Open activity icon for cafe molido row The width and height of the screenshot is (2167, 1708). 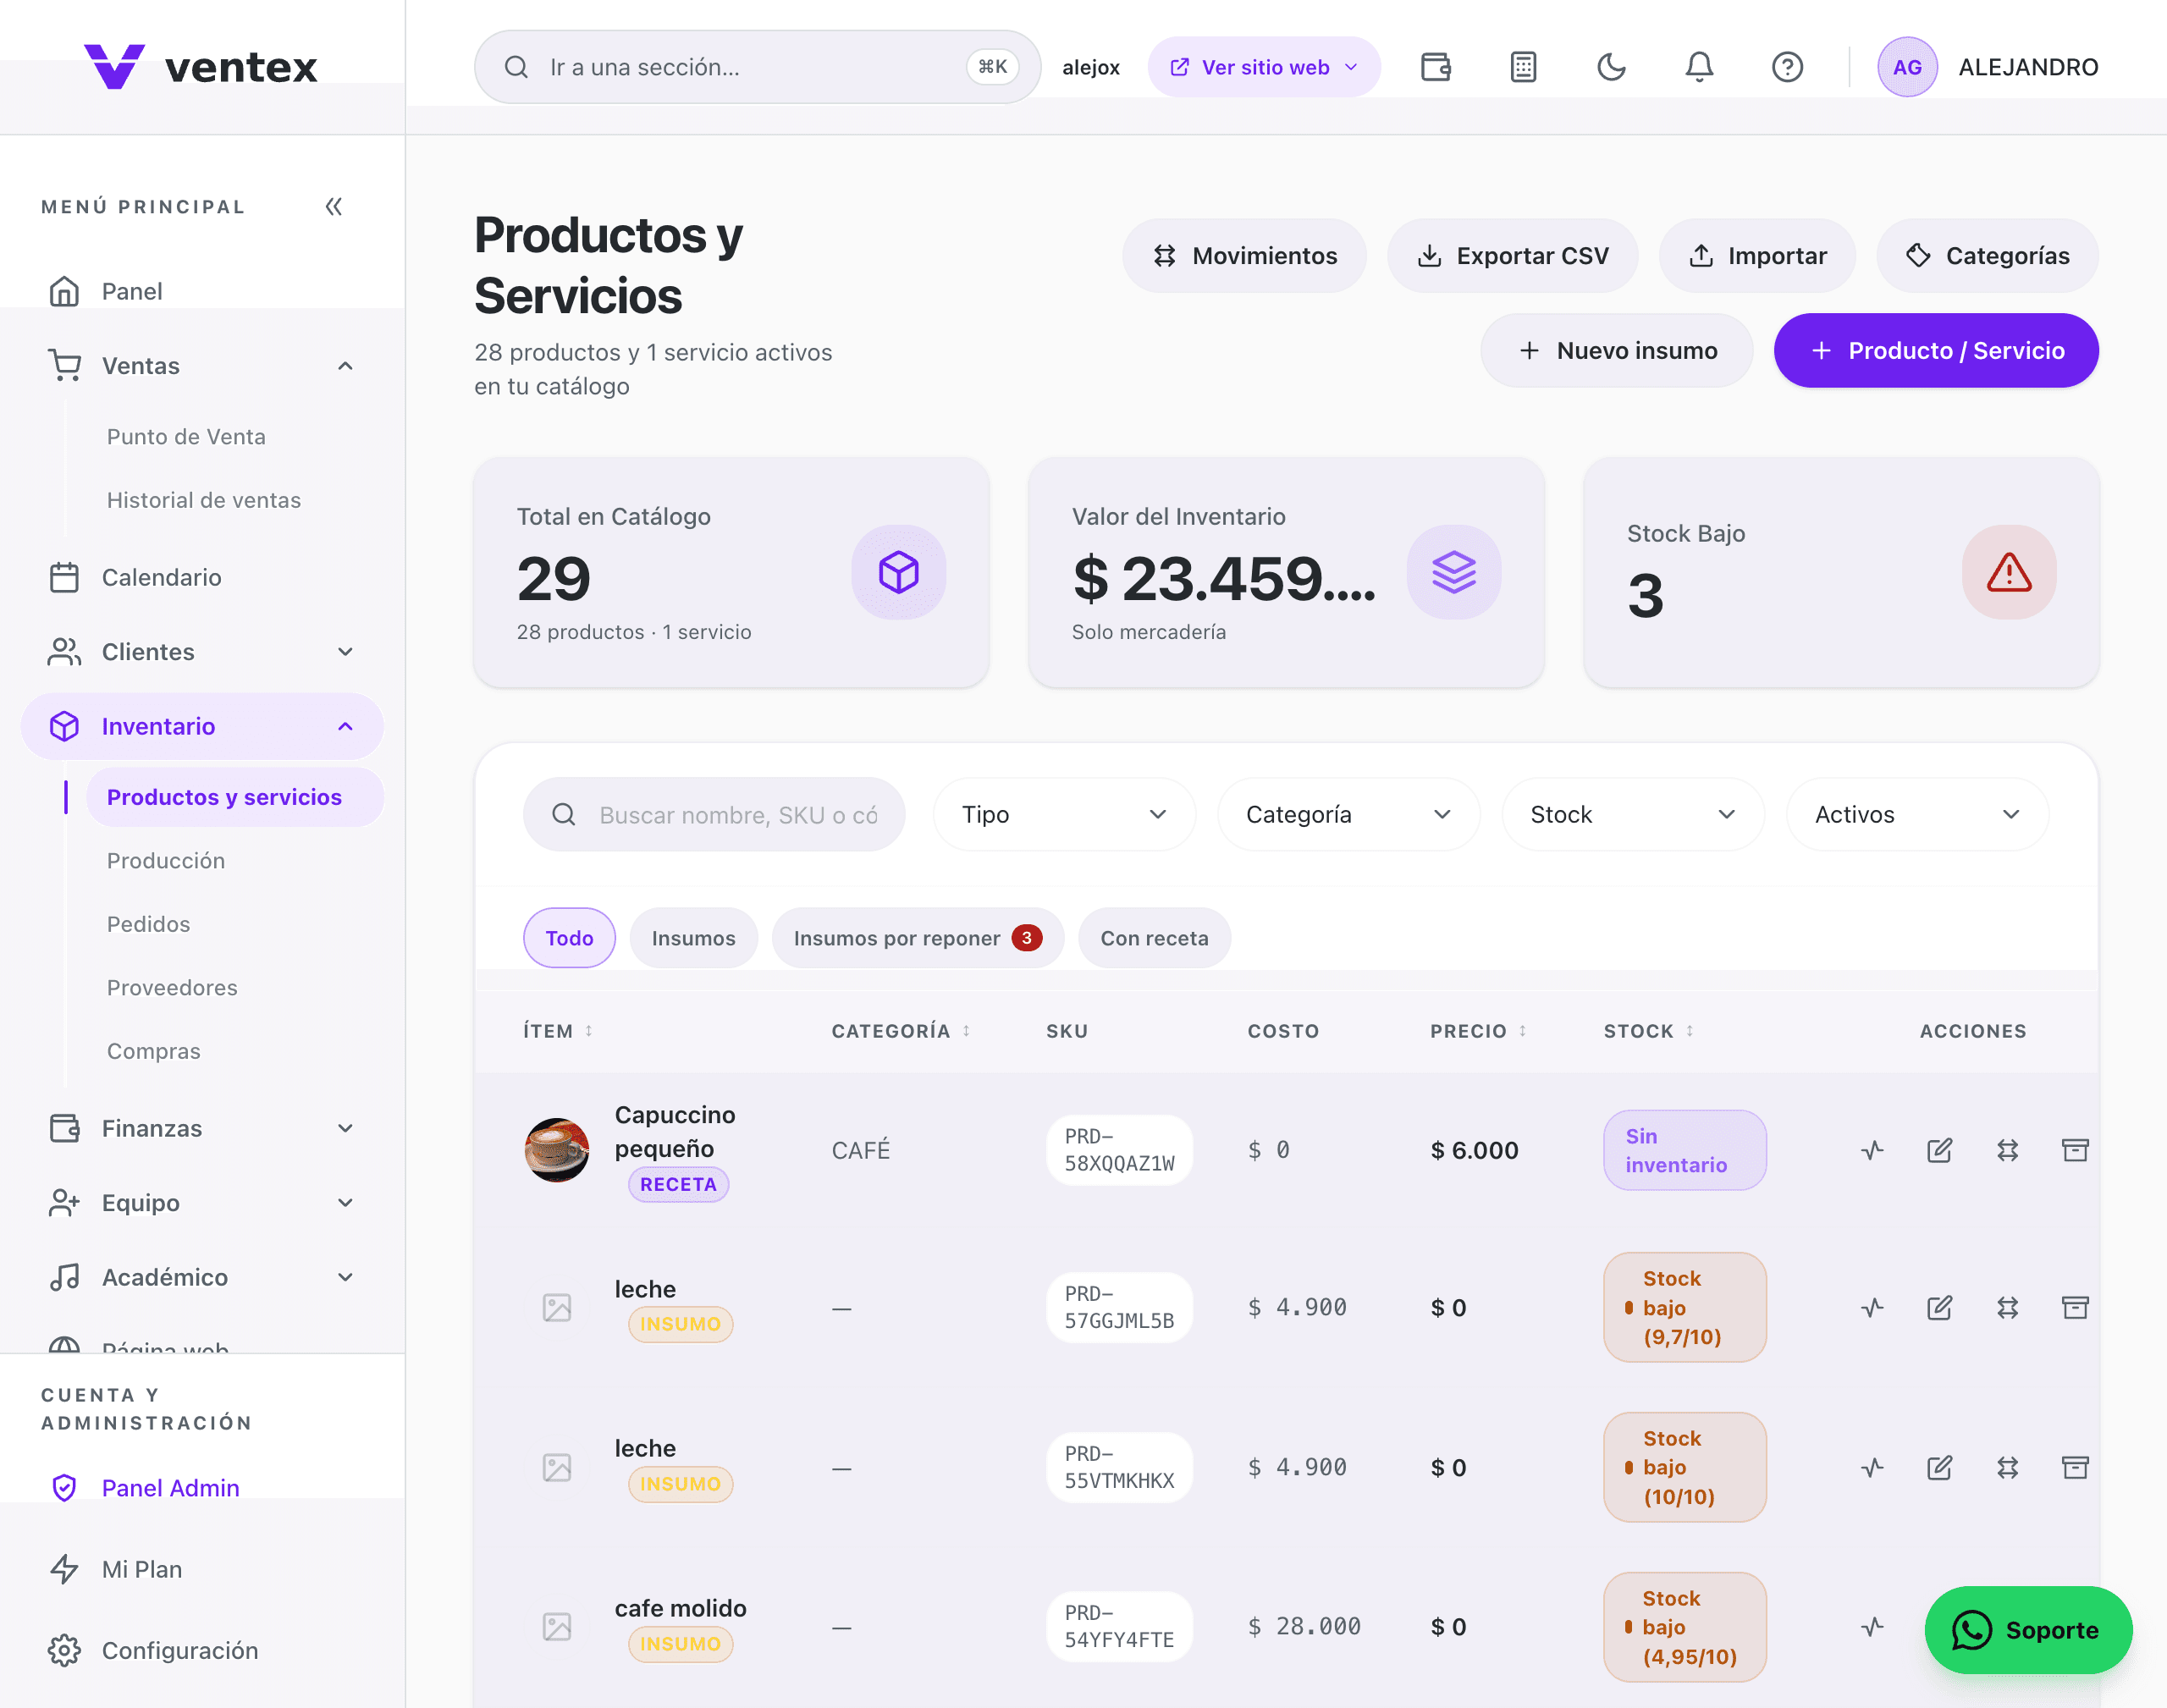point(1872,1627)
